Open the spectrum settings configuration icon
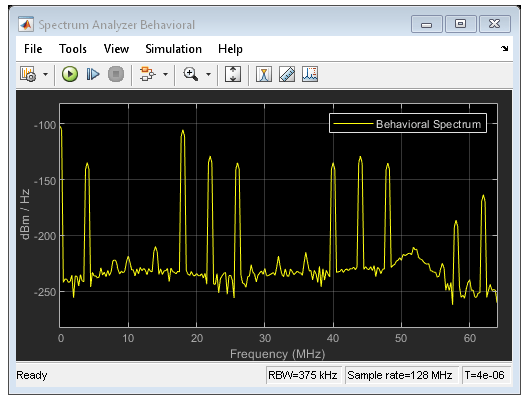This screenshot has height=398, width=524. 28,74
